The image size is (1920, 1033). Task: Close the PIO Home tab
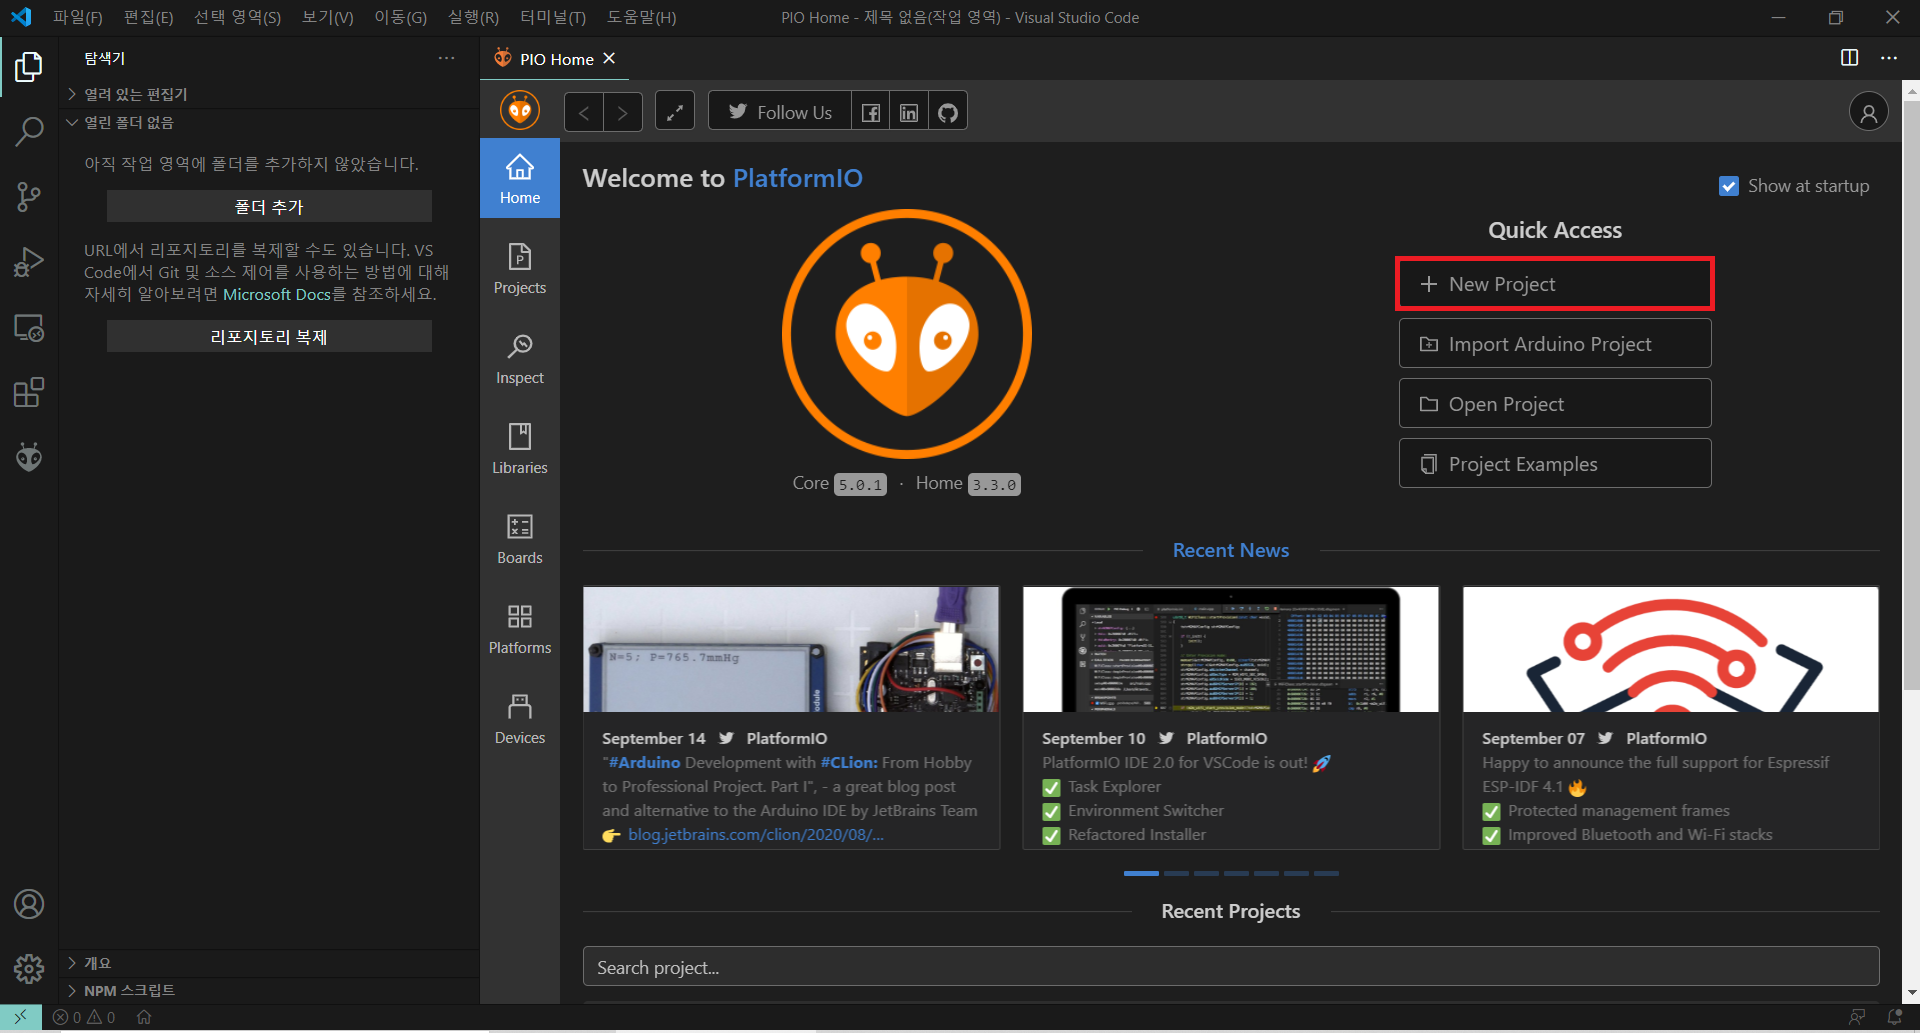609,59
